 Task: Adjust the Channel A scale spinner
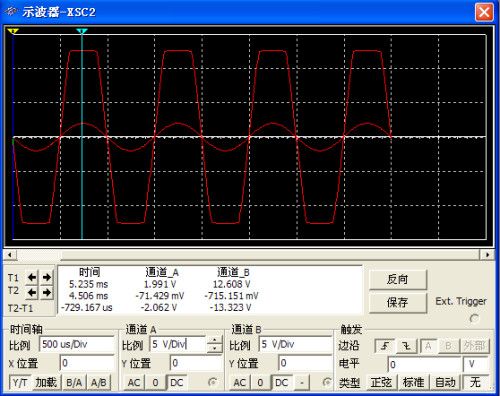point(215,344)
